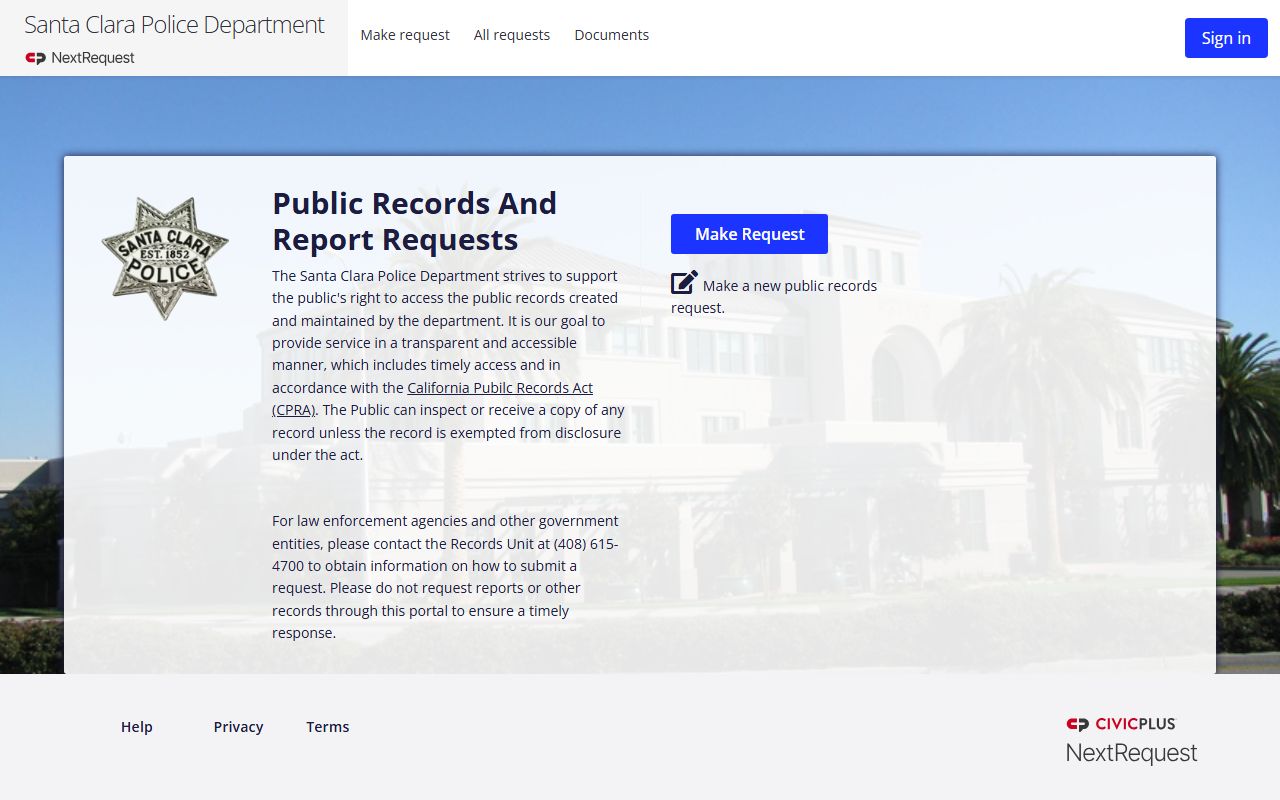Click the Santa Clara Police badge image
Viewport: 1280px width, 800px height.
click(165, 258)
